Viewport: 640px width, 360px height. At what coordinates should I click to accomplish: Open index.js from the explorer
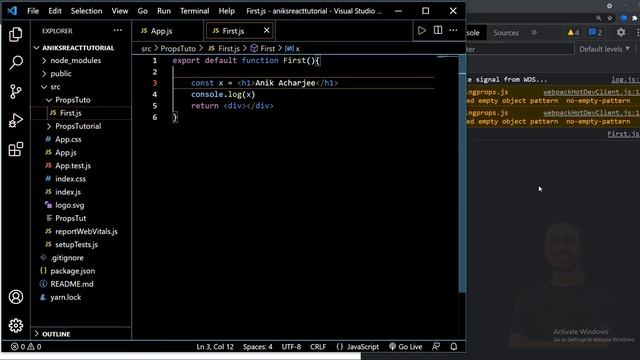pyautogui.click(x=68, y=192)
